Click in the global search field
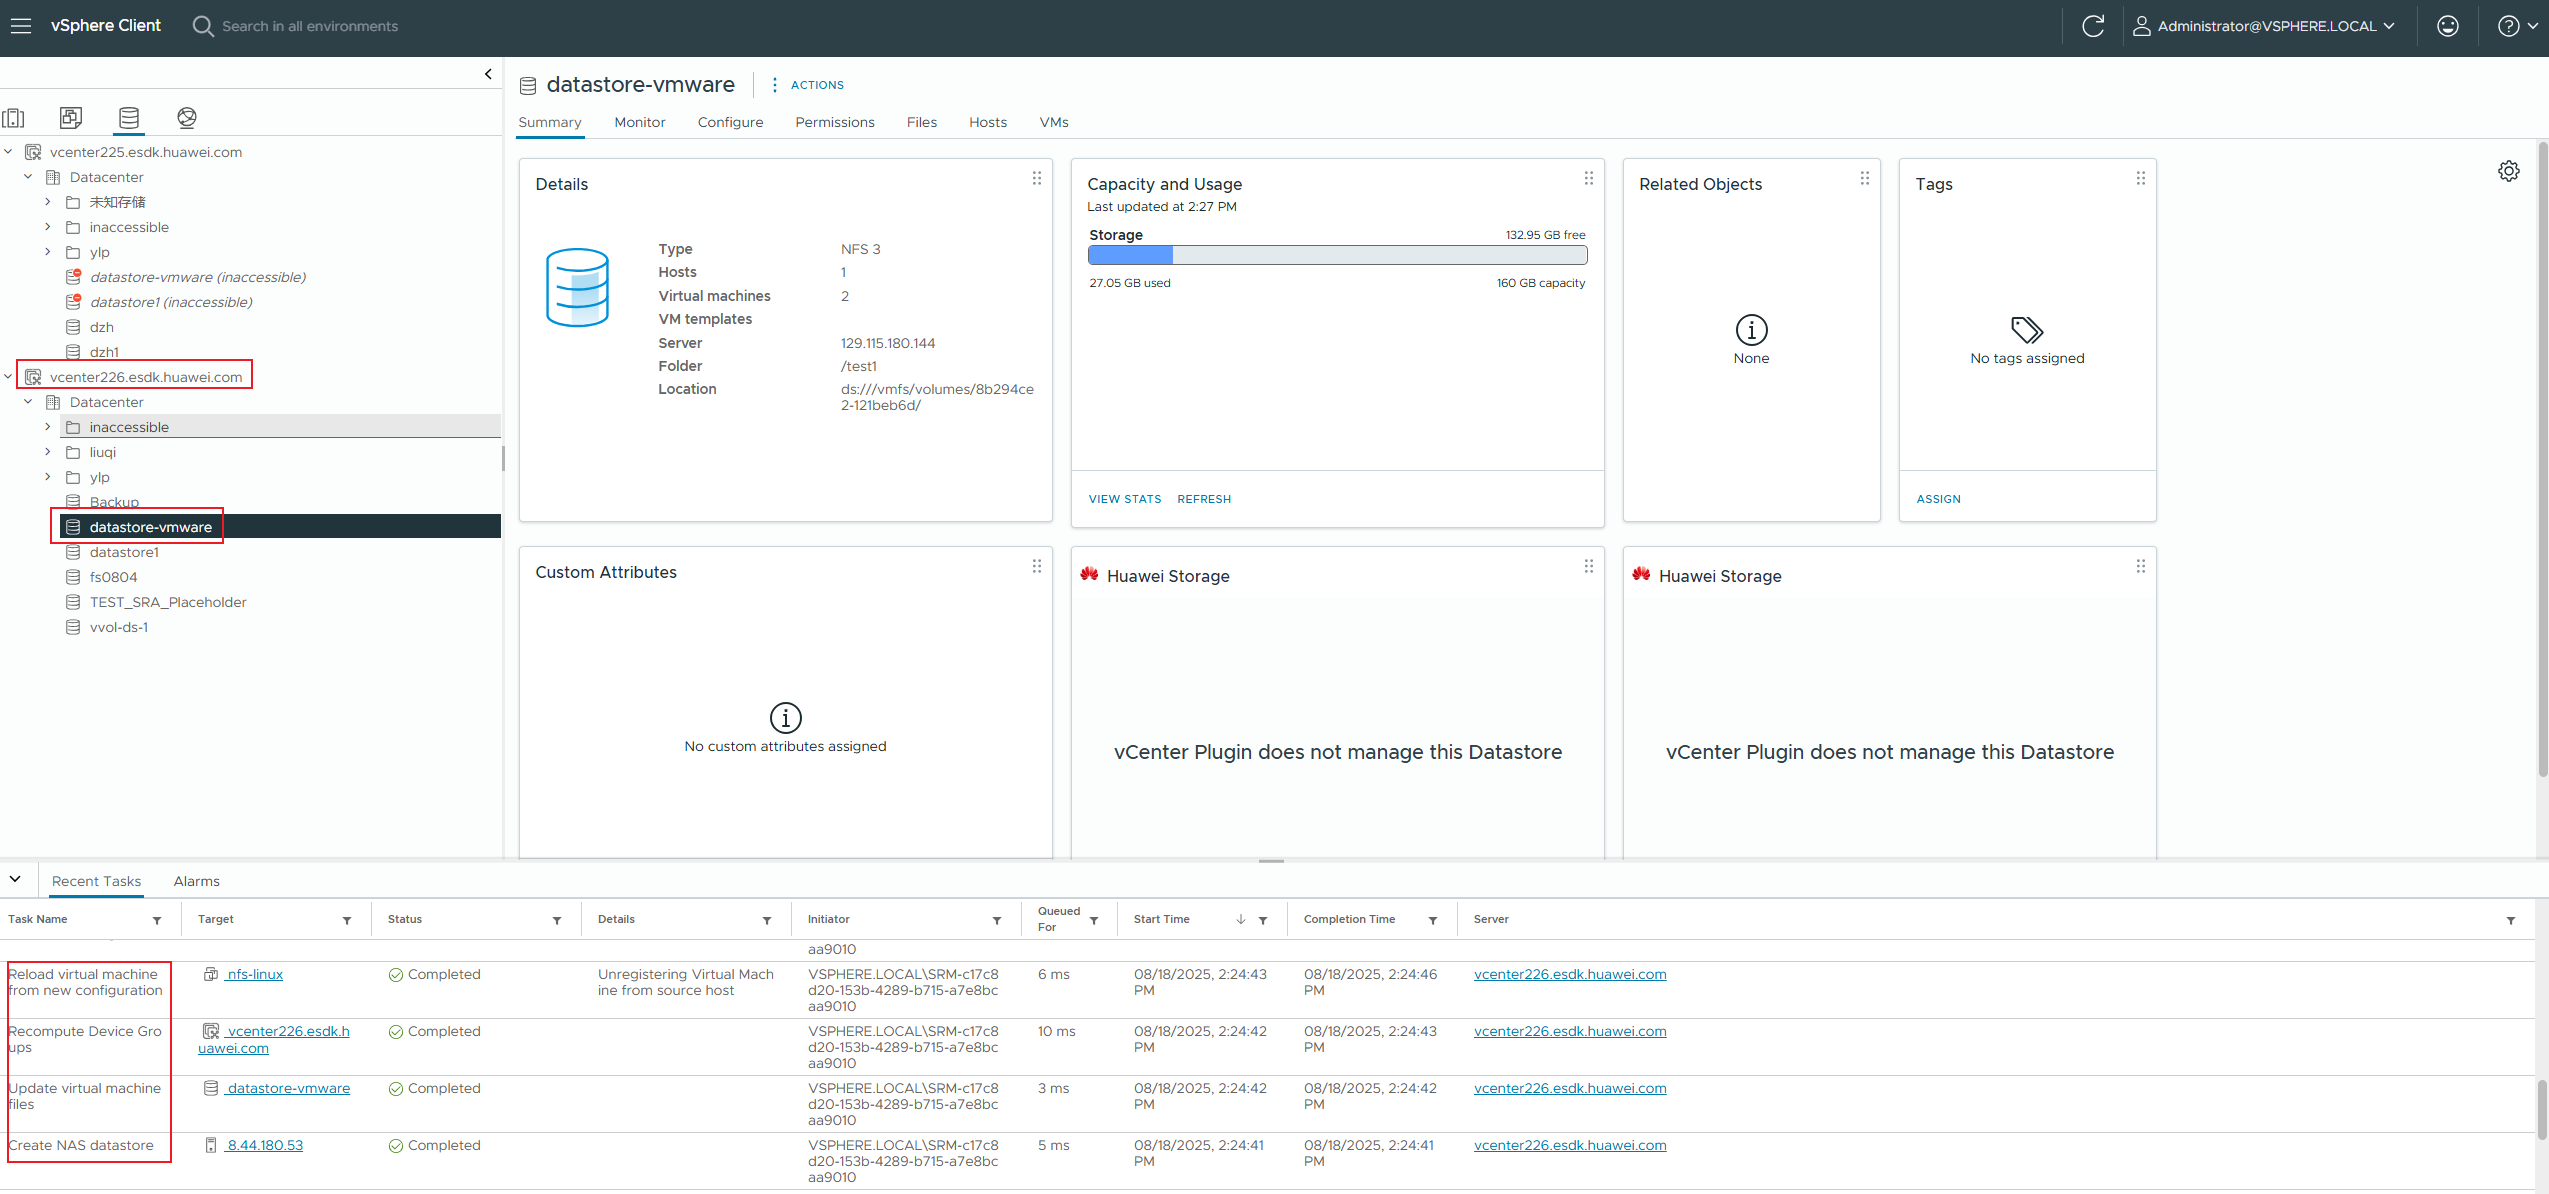2549x1194 pixels. pyautogui.click(x=310, y=26)
